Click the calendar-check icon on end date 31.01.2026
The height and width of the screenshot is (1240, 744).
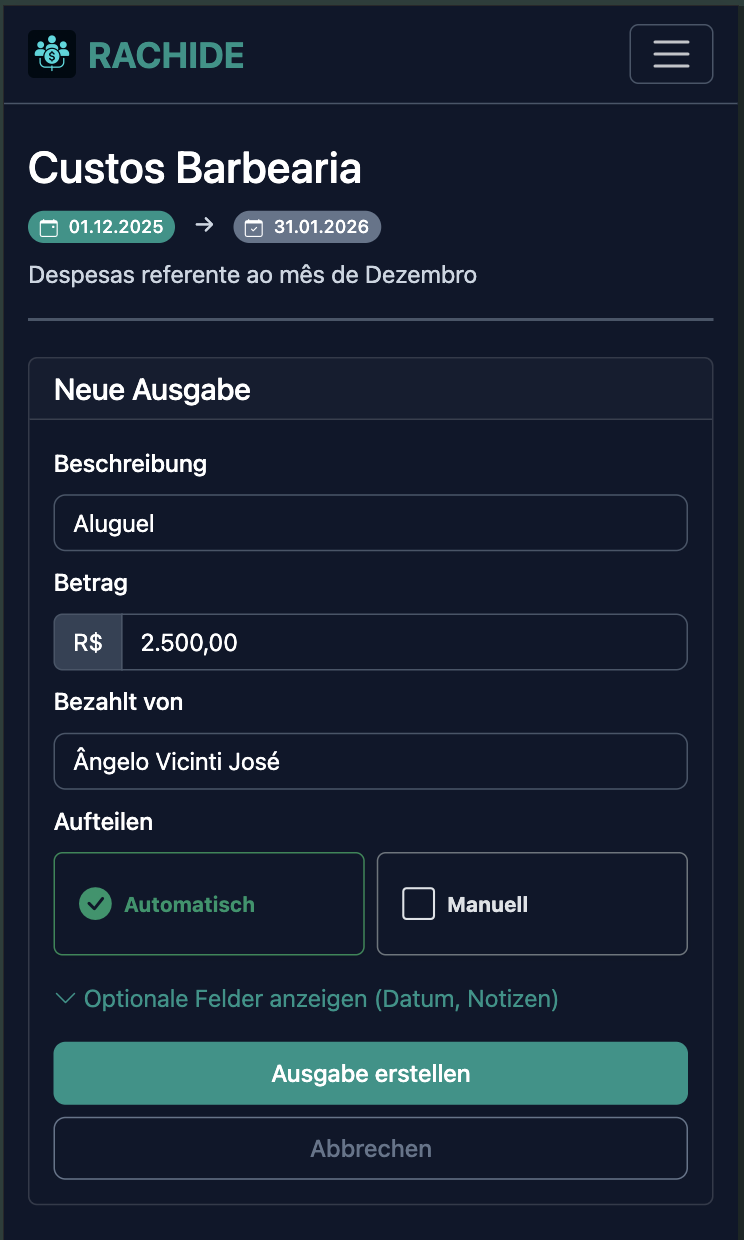point(253,226)
